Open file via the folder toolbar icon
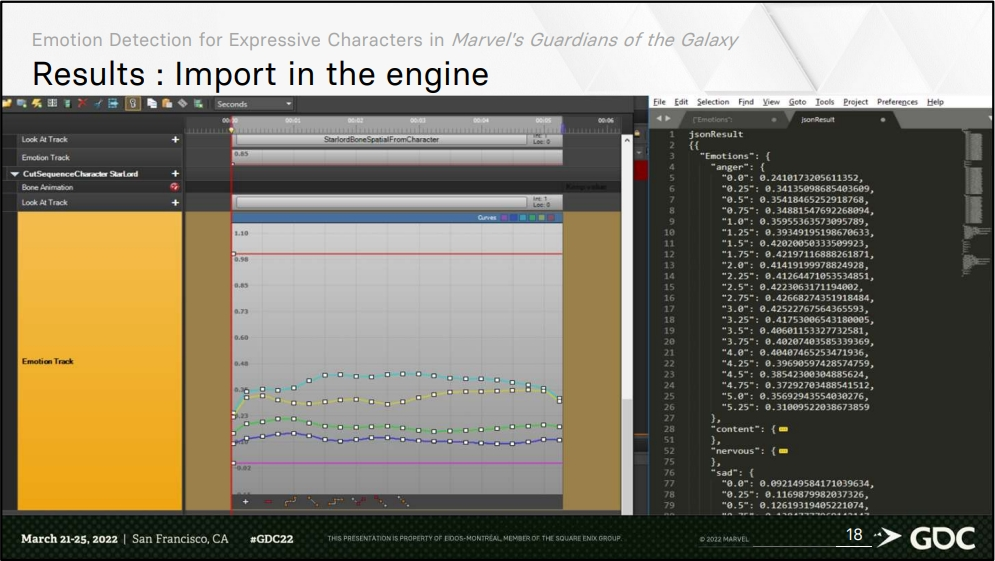 (7, 103)
